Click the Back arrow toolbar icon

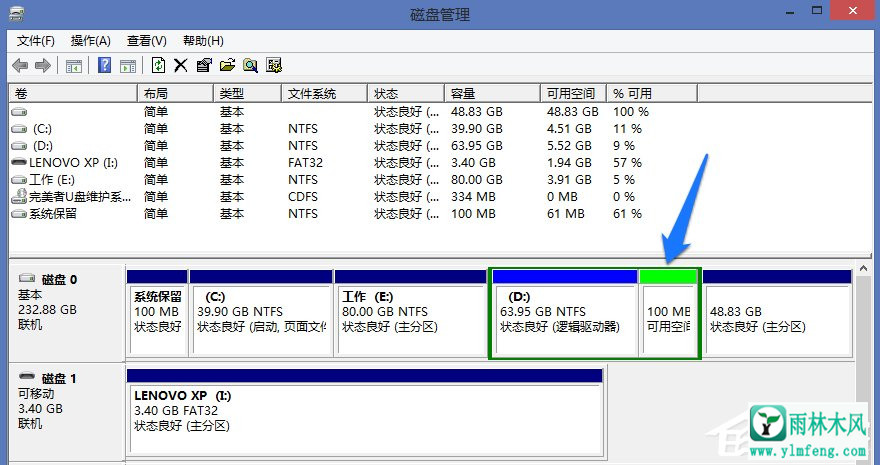tap(20, 66)
